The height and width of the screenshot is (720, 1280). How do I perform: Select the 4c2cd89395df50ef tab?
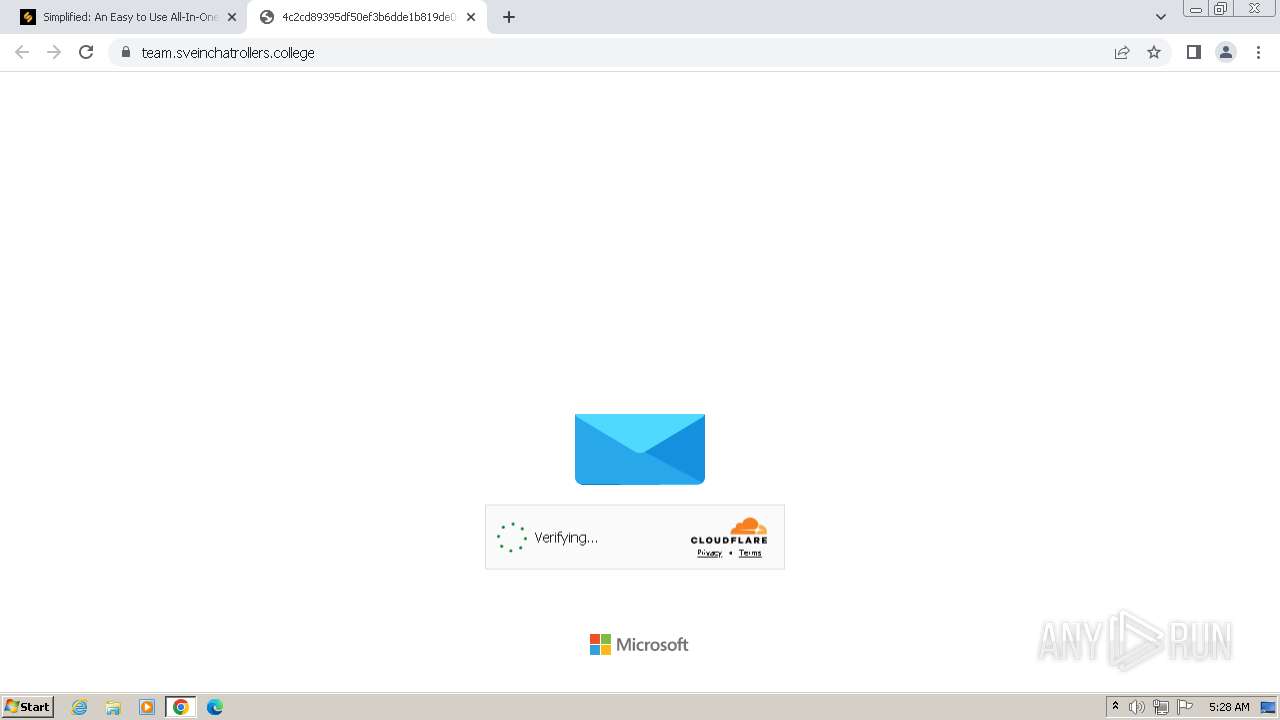367,17
